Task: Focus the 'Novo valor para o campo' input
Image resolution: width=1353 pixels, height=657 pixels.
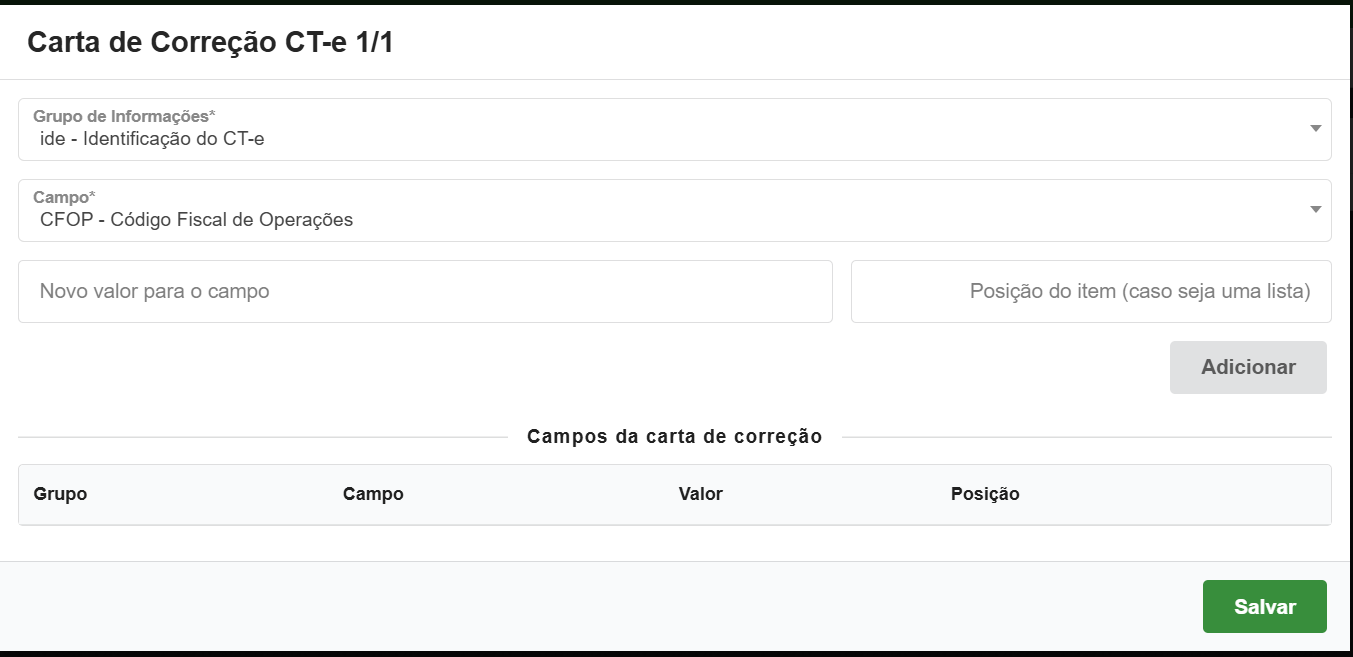Action: coord(425,292)
